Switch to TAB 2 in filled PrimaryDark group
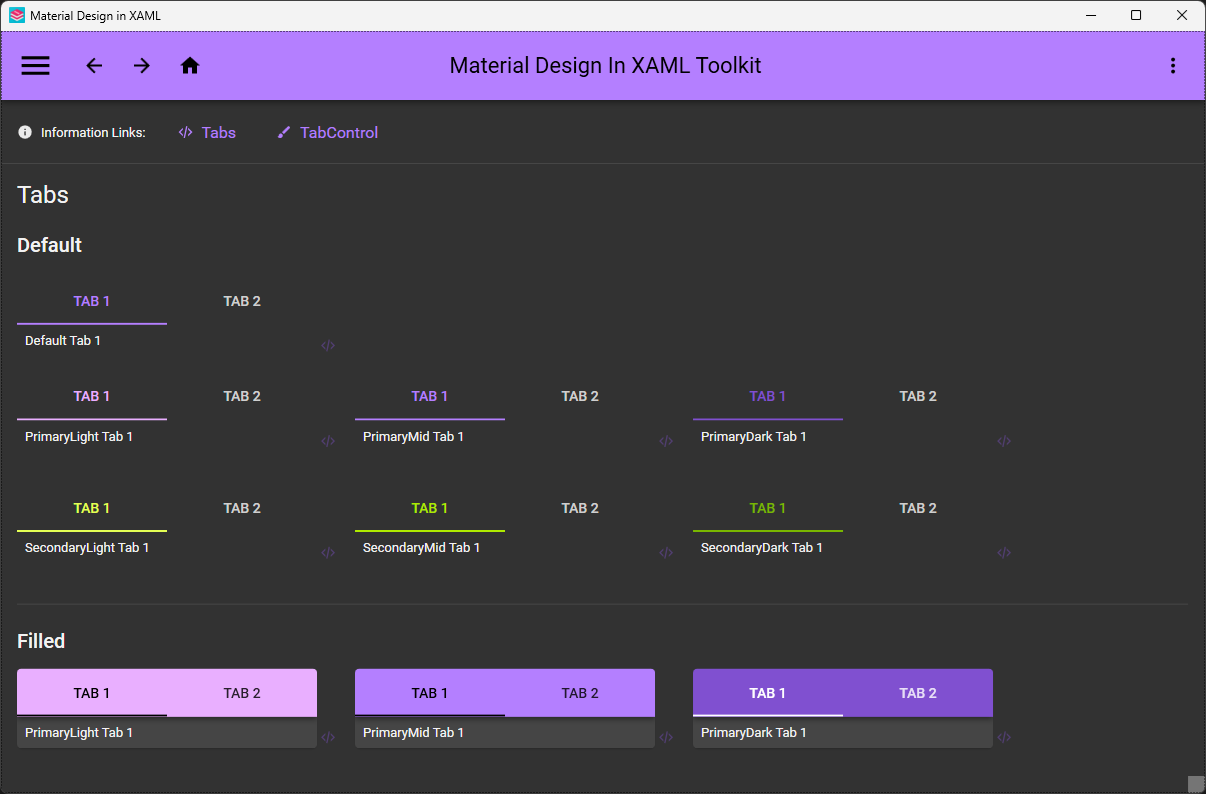The width and height of the screenshot is (1206, 794). (x=918, y=693)
